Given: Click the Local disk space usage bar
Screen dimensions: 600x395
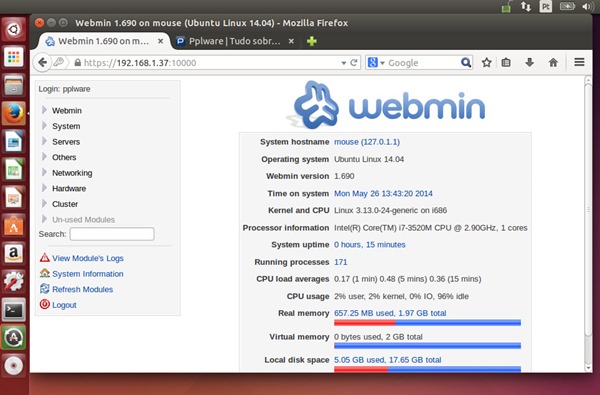Looking at the screenshot, I should click(x=427, y=369).
